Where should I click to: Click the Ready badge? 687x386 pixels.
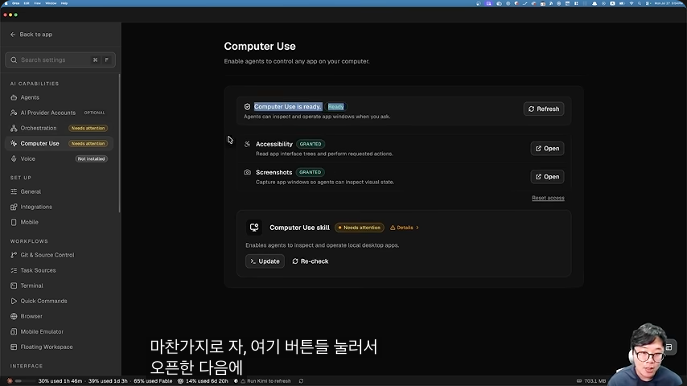336,106
